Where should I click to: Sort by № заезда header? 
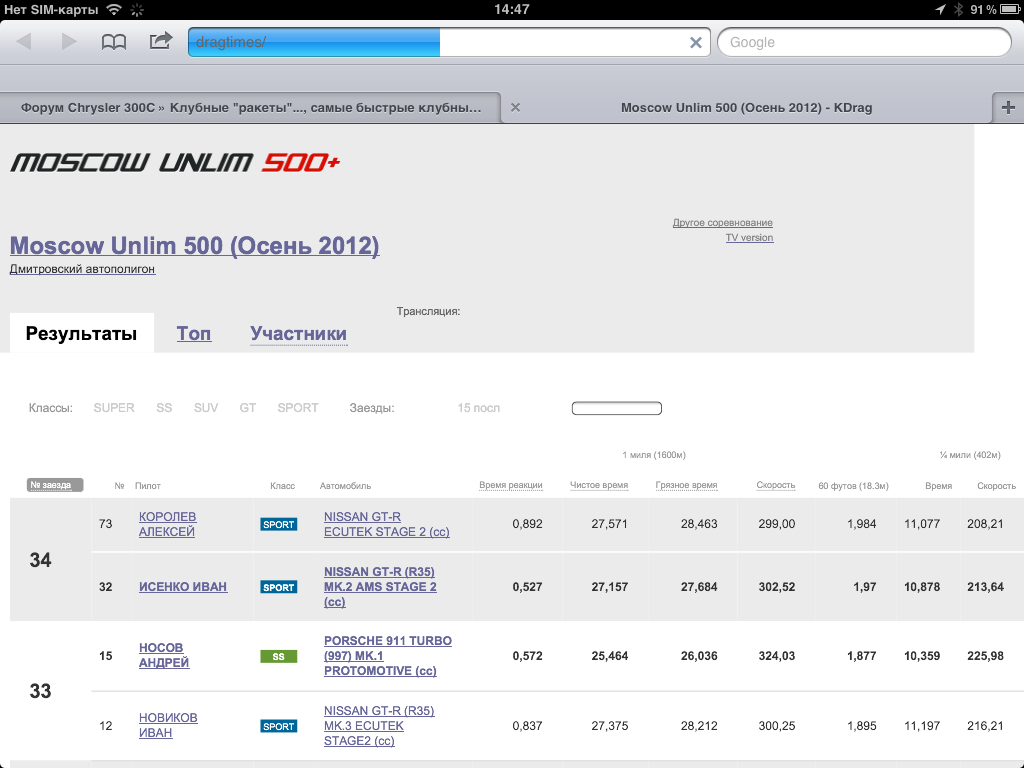coord(55,485)
